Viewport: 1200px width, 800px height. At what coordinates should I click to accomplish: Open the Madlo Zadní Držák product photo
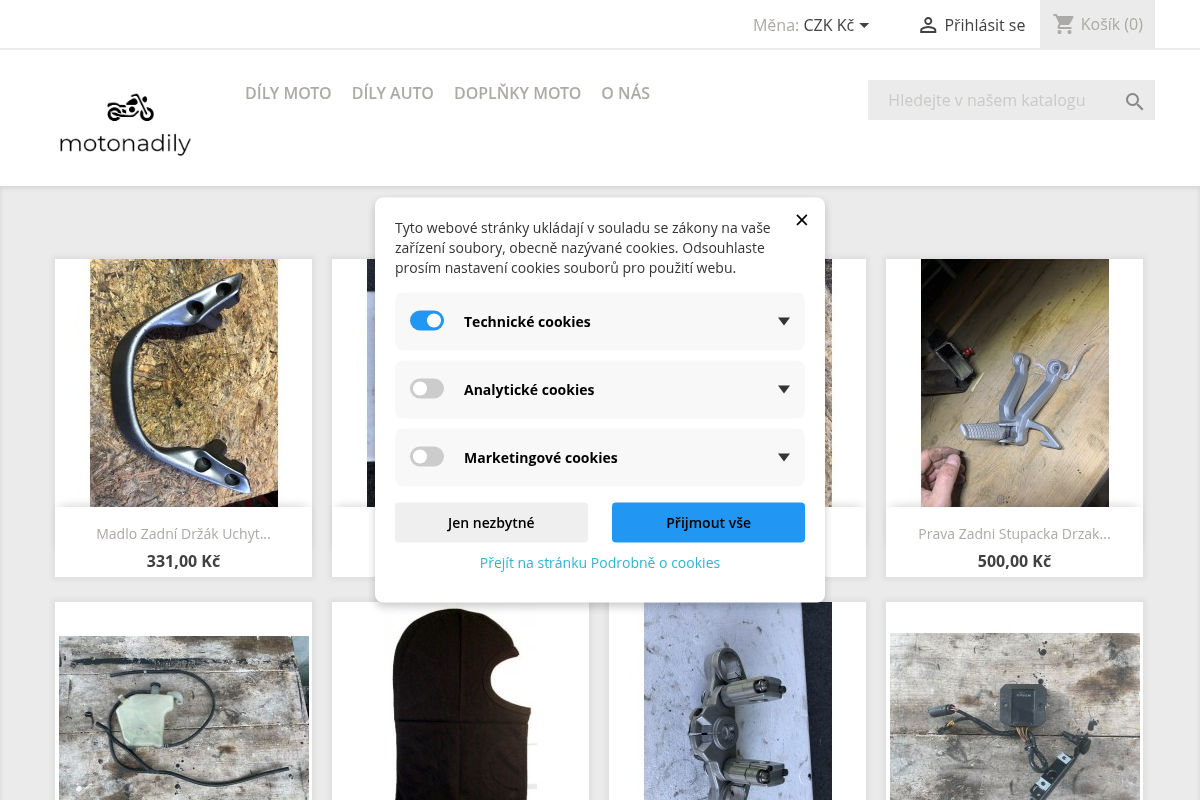184,383
